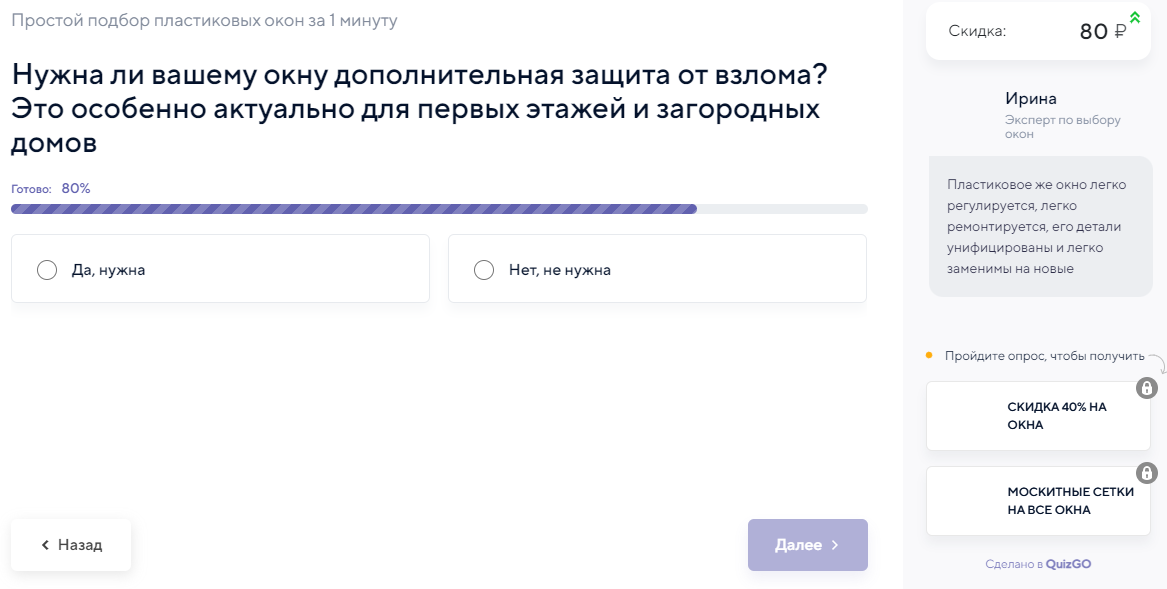Image resolution: width=1167 pixels, height=589 pixels.
Task: Choose the "Да, нужна" answer card
Action: click(220, 269)
